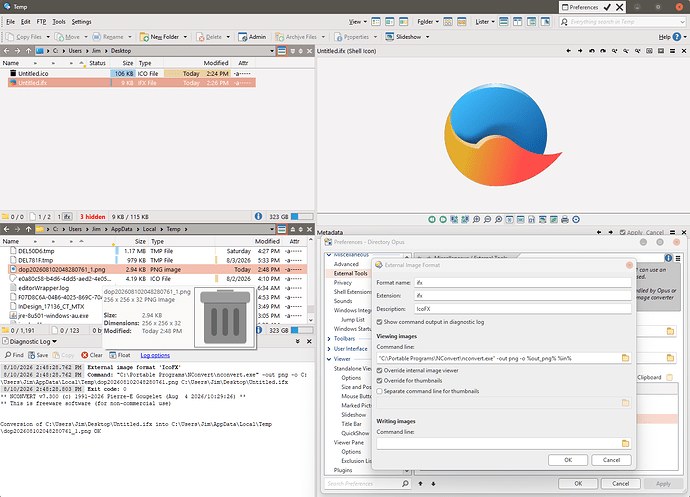
Task: Open the Diagnostic Log dropdown arrow
Action: (55, 342)
